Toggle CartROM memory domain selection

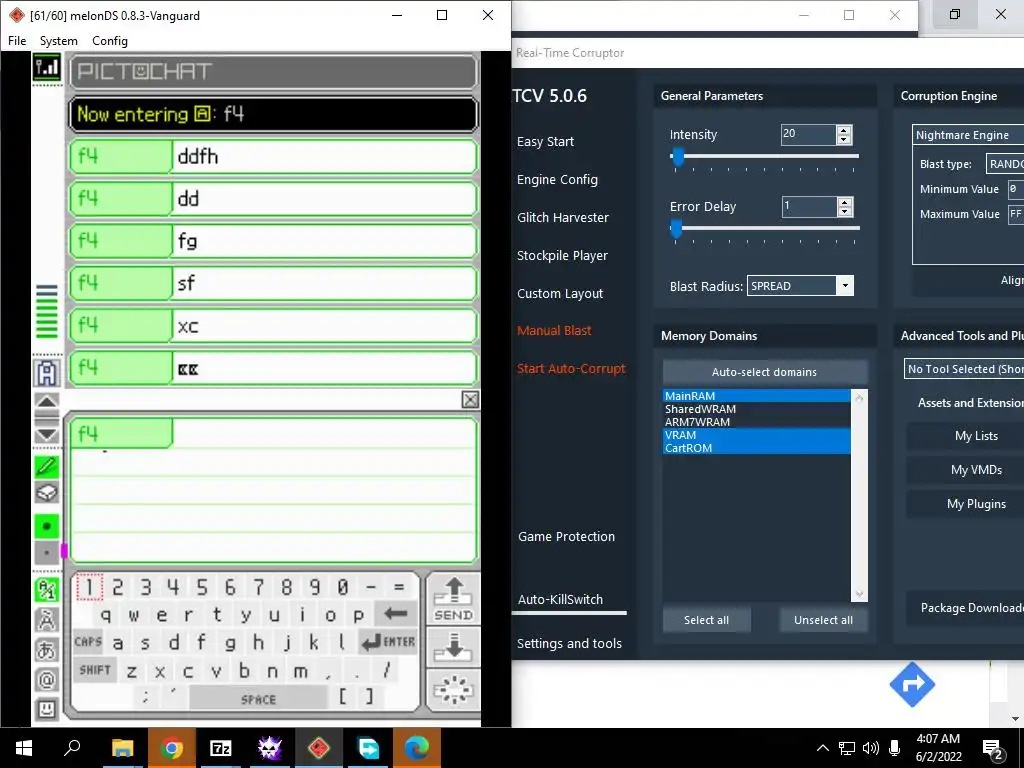[x=757, y=448]
